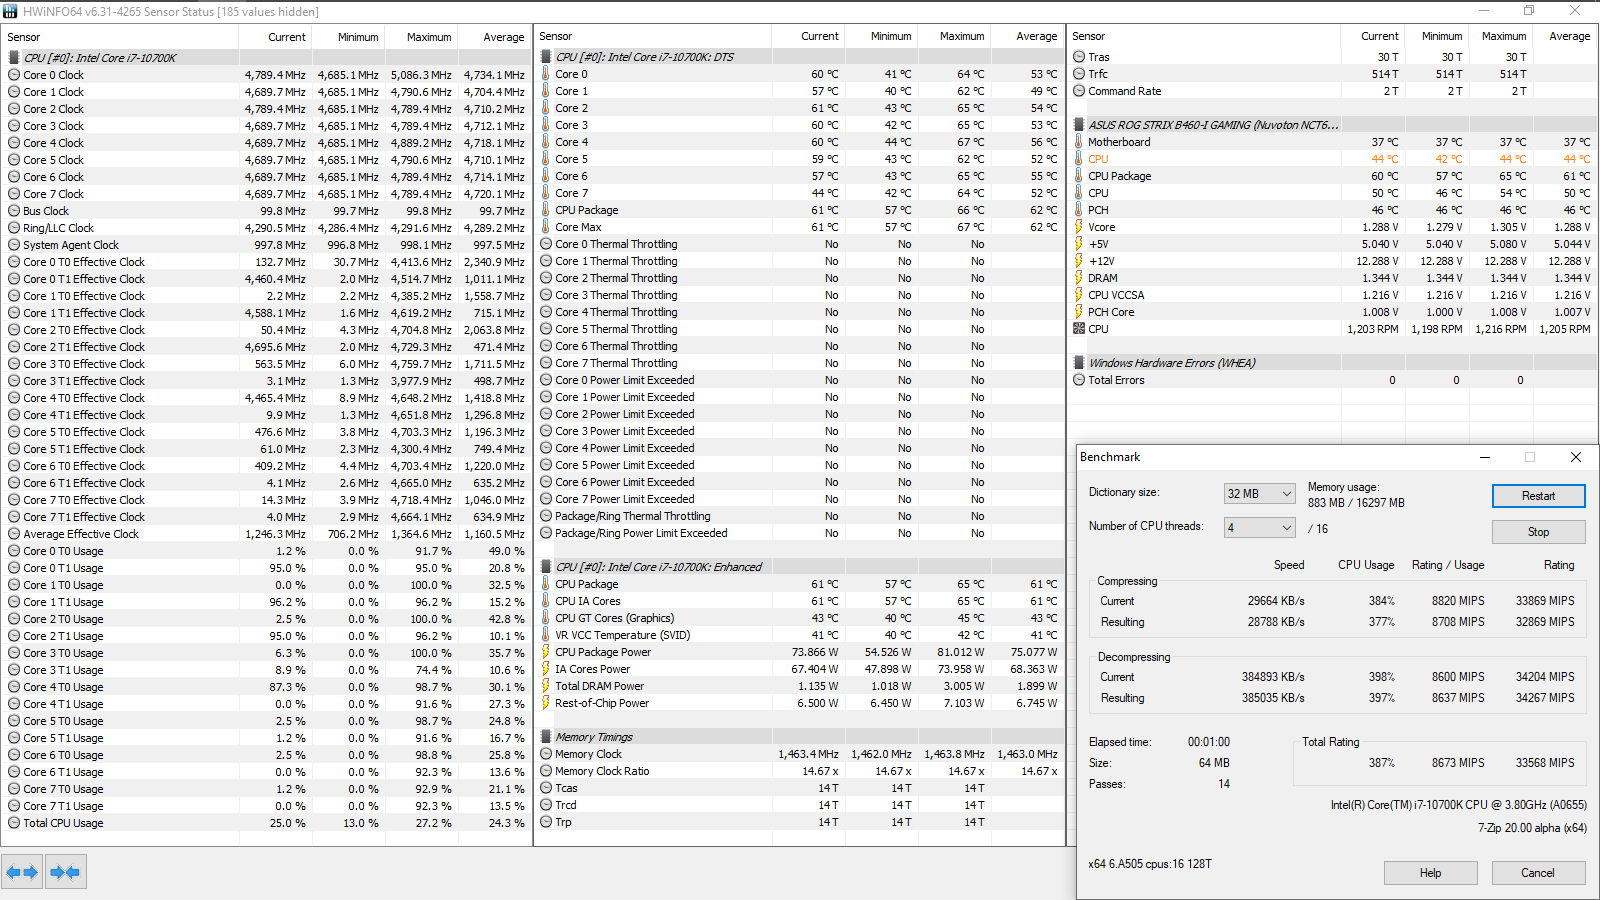The image size is (1600, 900).
Task: Click the icon beside Total Errors
Action: (x=1079, y=380)
